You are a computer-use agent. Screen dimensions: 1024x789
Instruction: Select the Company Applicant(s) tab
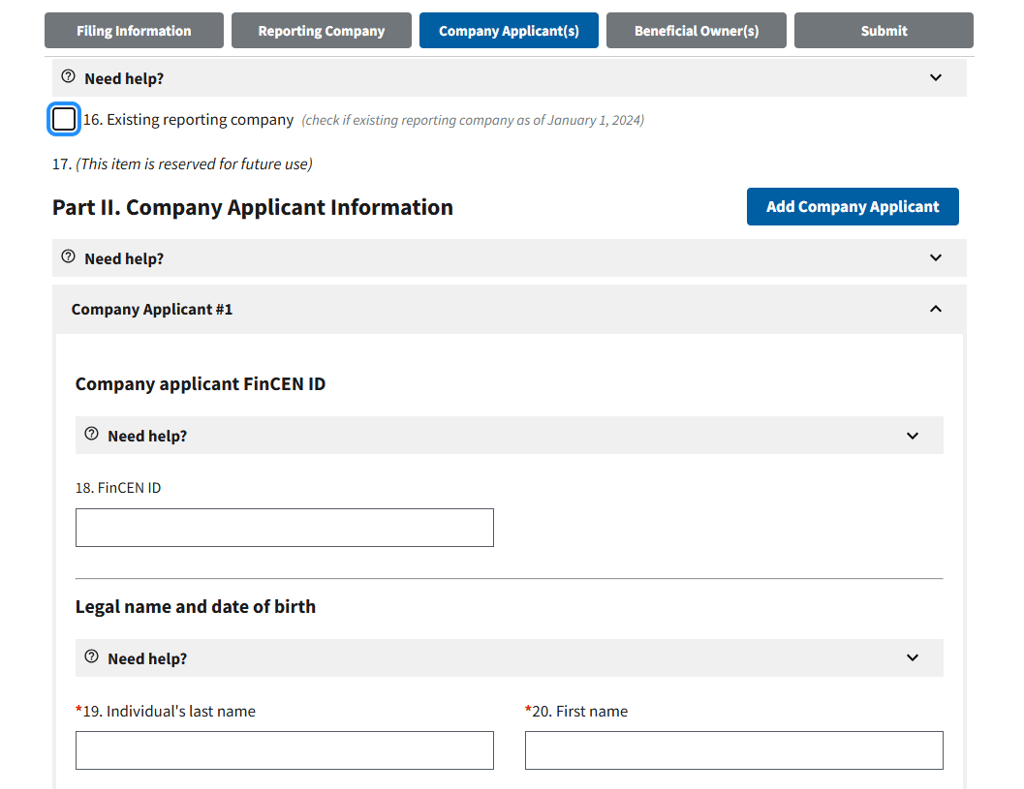509,31
